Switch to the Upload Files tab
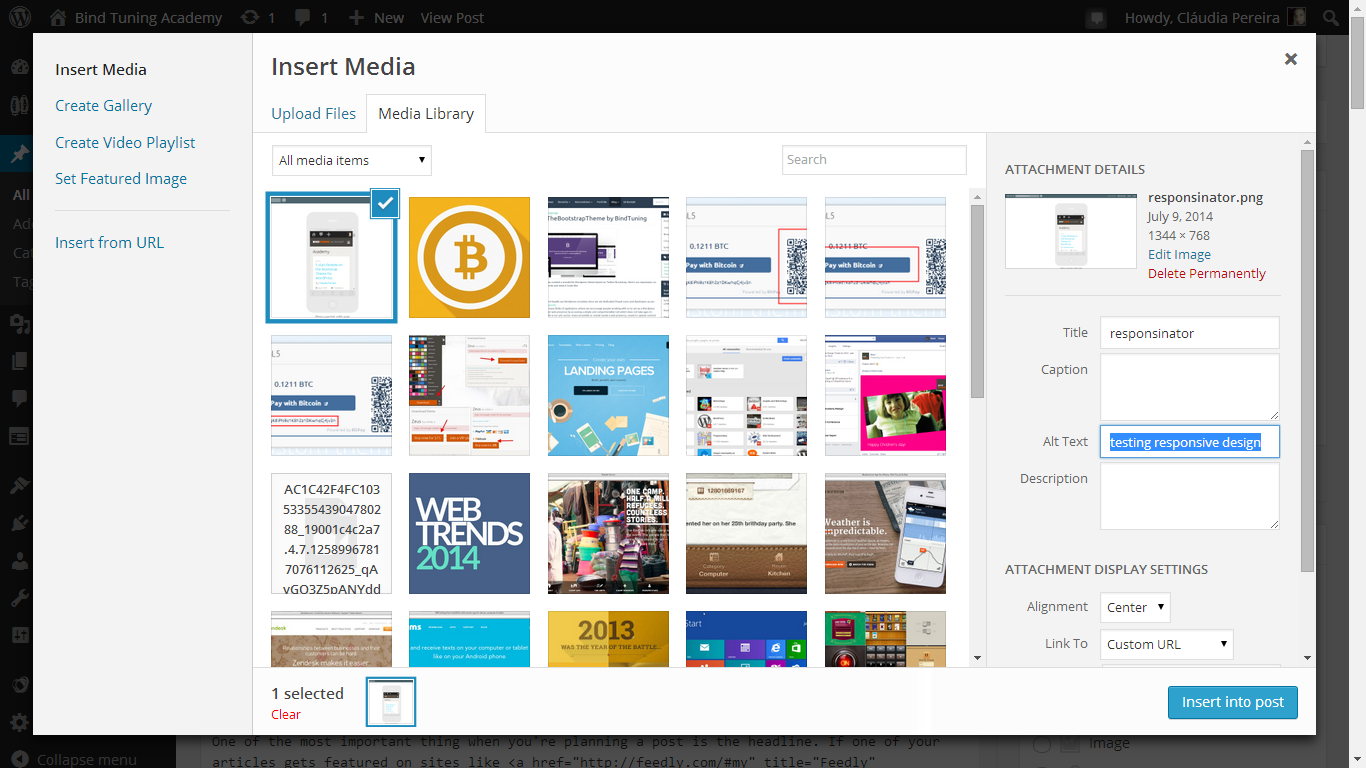This screenshot has width=1366, height=768. point(314,113)
